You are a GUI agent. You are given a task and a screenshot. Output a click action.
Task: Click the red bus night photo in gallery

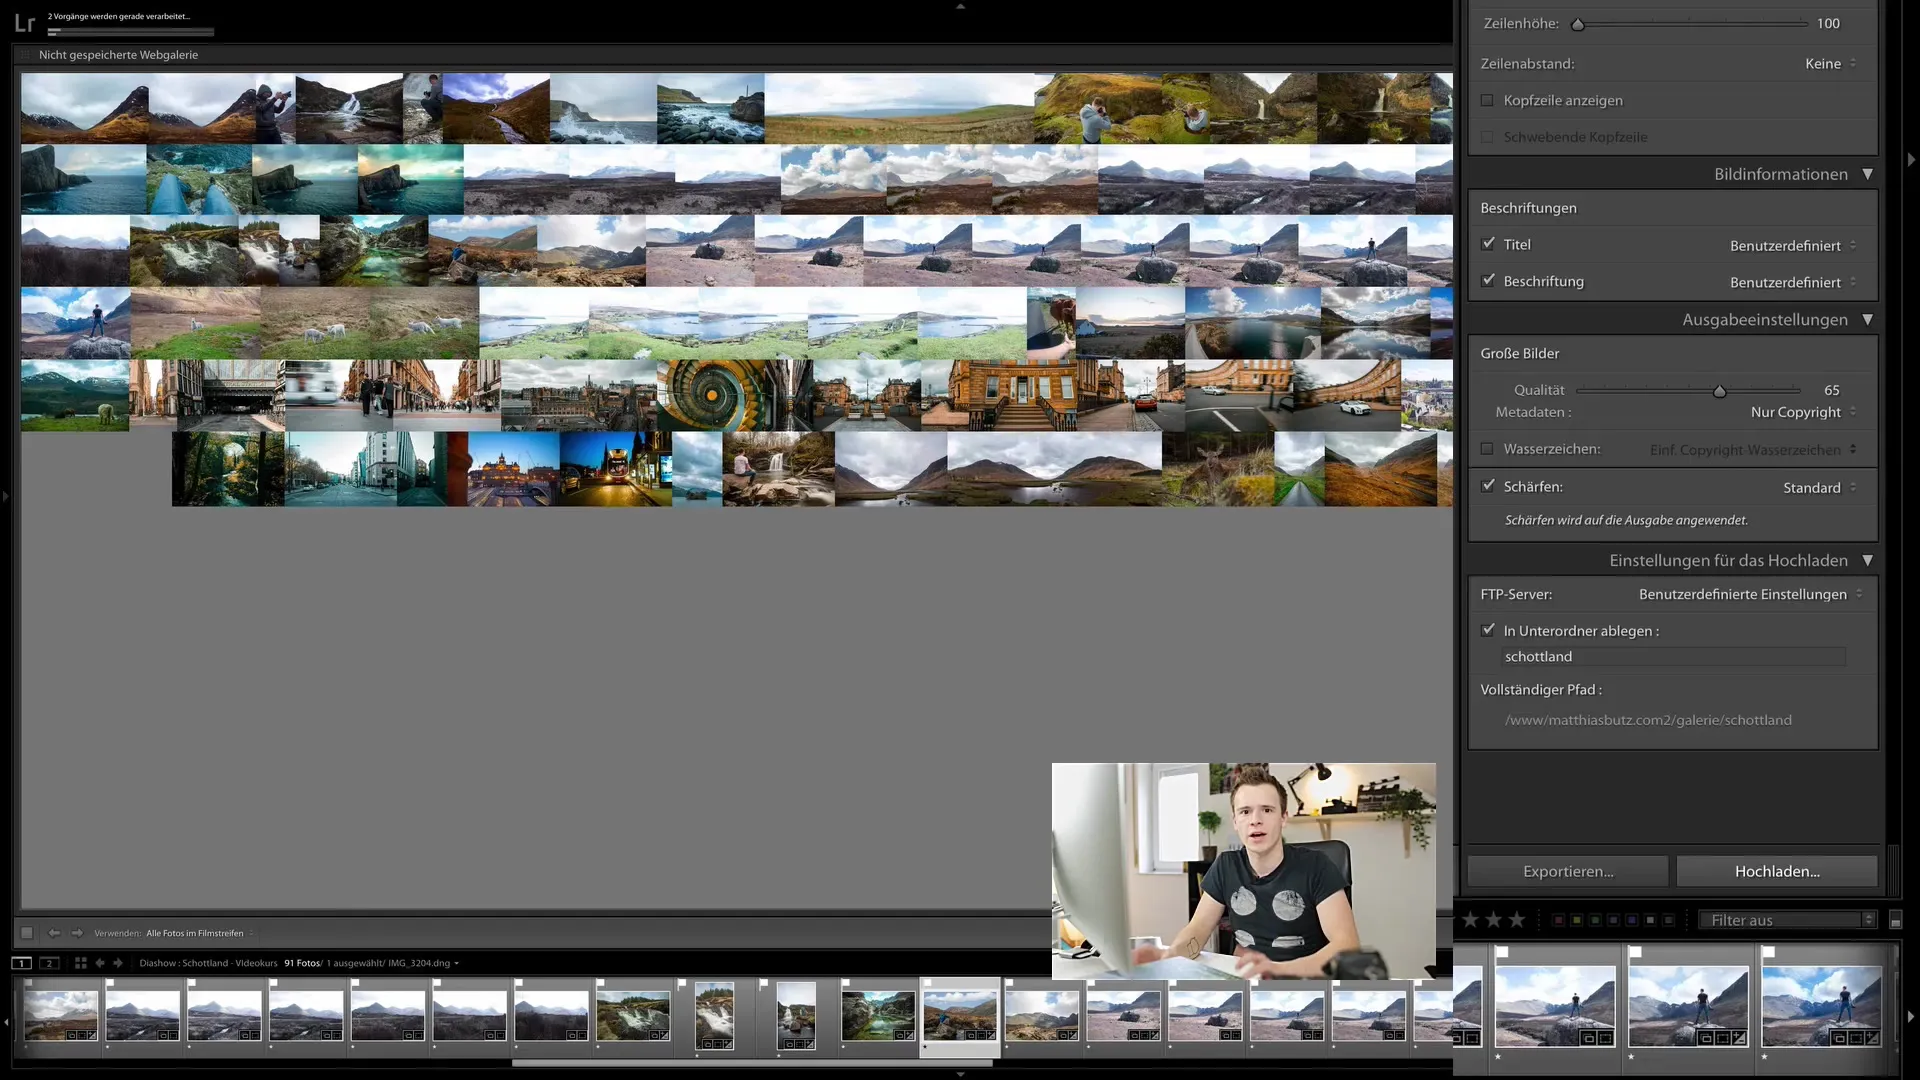tap(615, 469)
